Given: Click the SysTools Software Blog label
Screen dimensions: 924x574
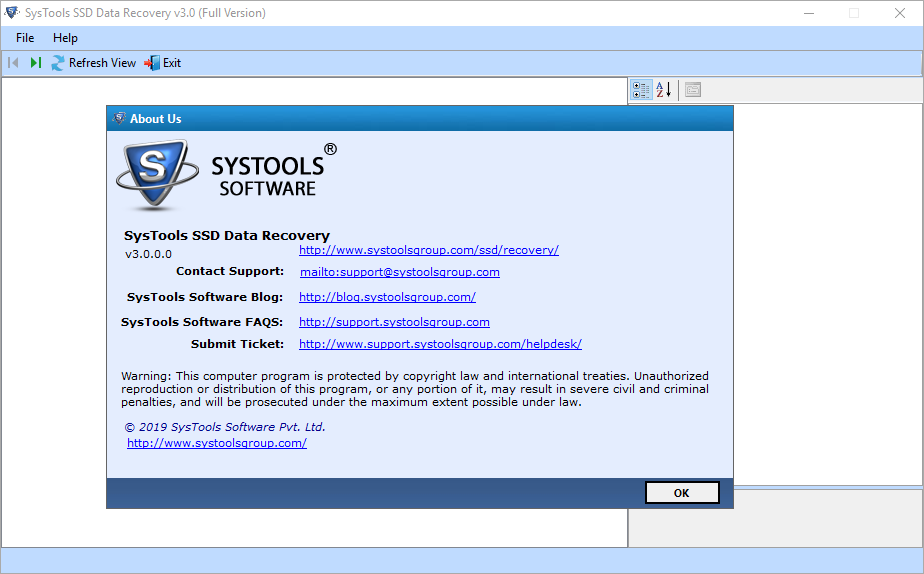Looking at the screenshot, I should [204, 297].
